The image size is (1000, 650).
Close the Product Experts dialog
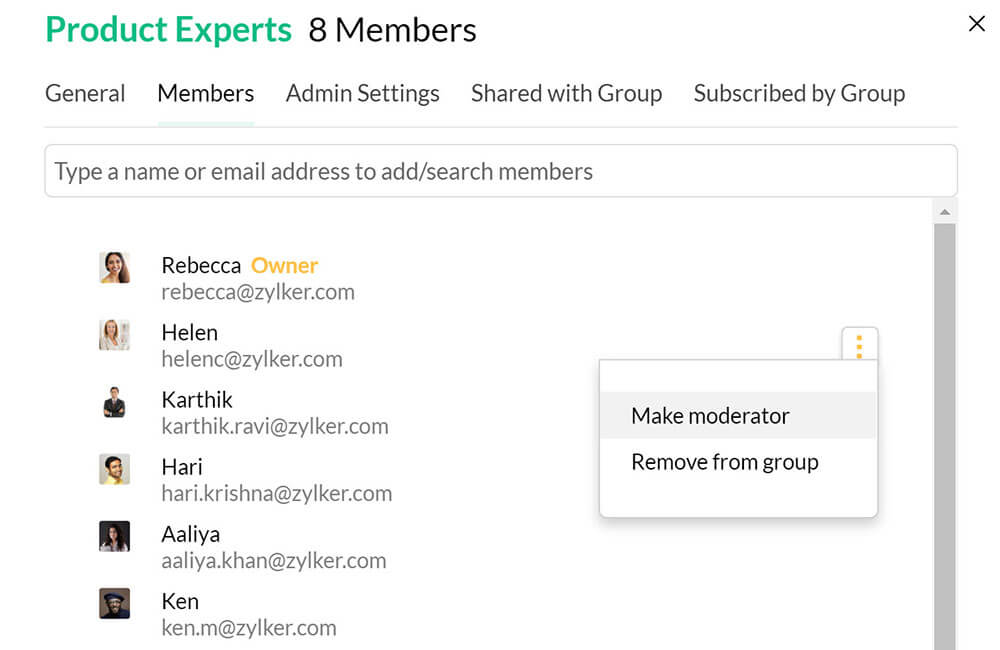pos(977,24)
